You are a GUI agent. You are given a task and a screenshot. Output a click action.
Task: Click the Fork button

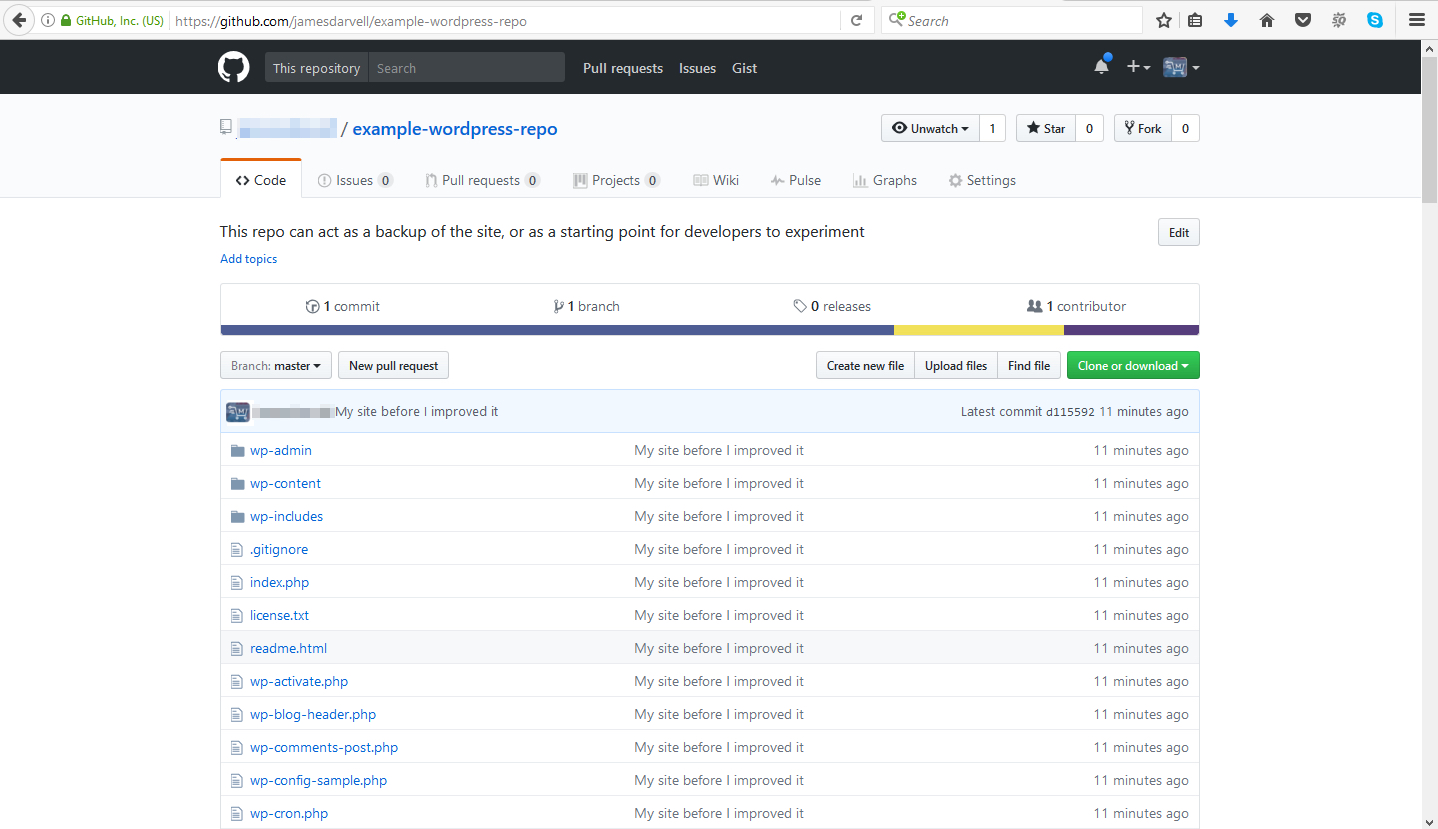1141,128
